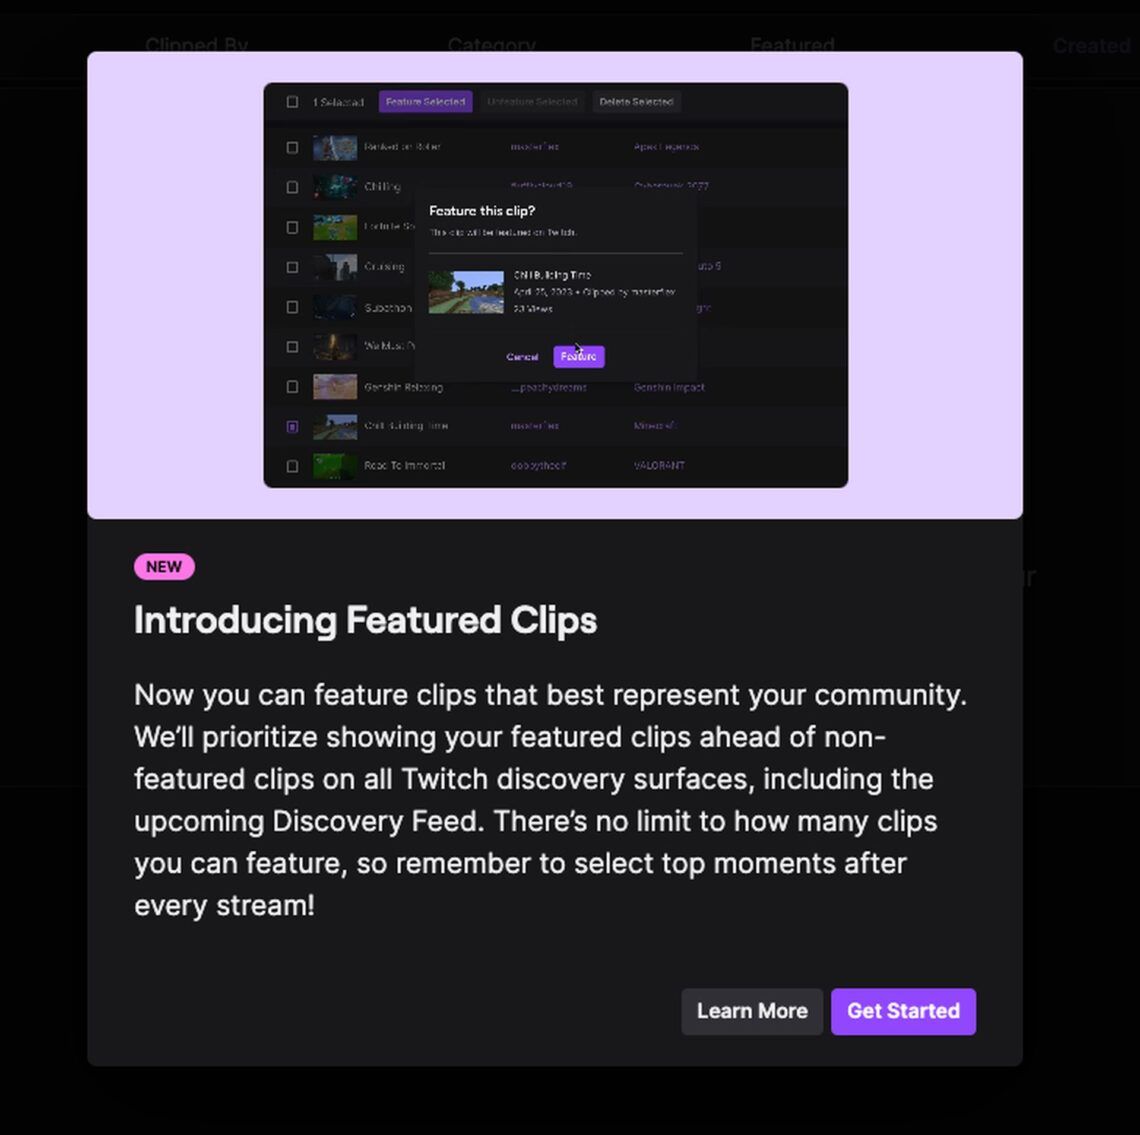This screenshot has height=1135, width=1140.
Task: Click the disabled Unfeature Selected button
Action: [533, 102]
